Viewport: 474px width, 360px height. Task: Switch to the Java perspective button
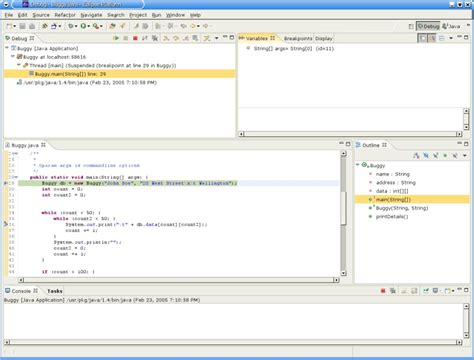coord(451,26)
